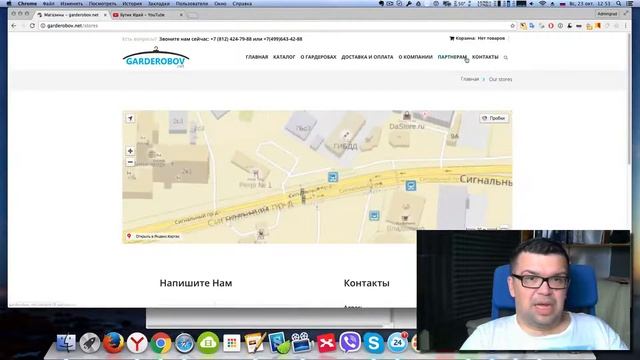Click the site search magnifier icon
The width and height of the screenshot is (640, 360).
coord(506,58)
